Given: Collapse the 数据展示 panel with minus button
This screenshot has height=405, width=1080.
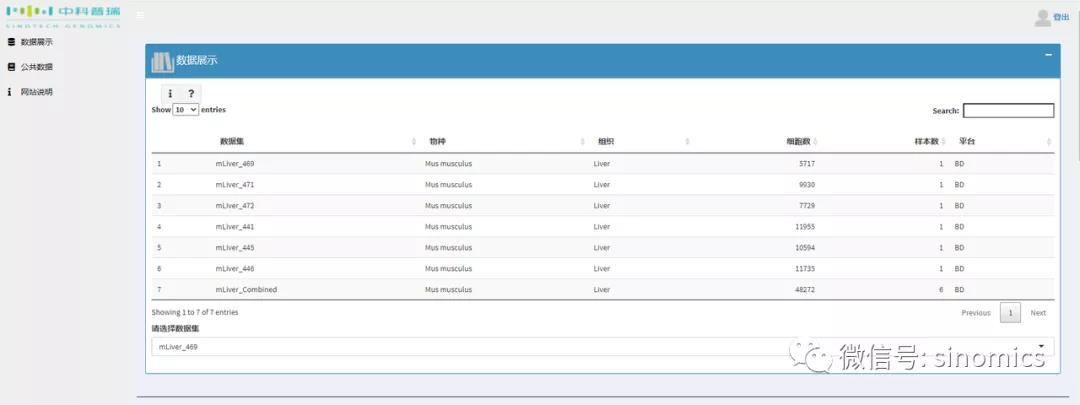Looking at the screenshot, I should click(1048, 54).
